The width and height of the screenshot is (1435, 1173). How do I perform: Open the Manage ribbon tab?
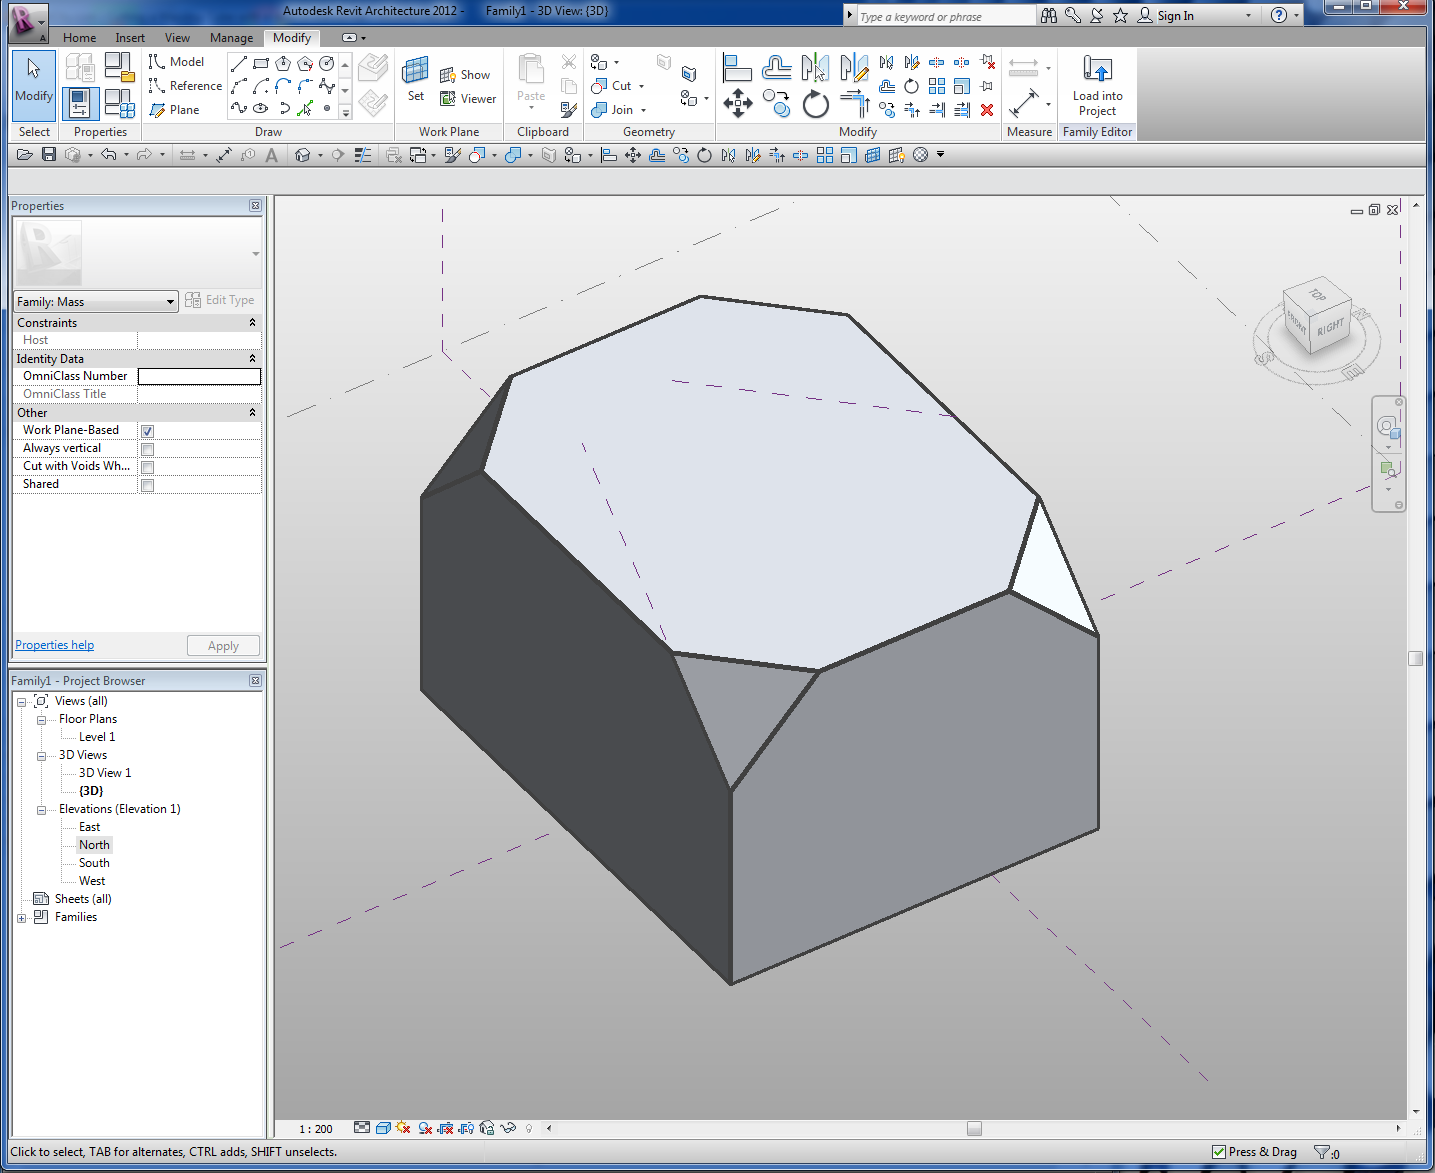pos(231,38)
